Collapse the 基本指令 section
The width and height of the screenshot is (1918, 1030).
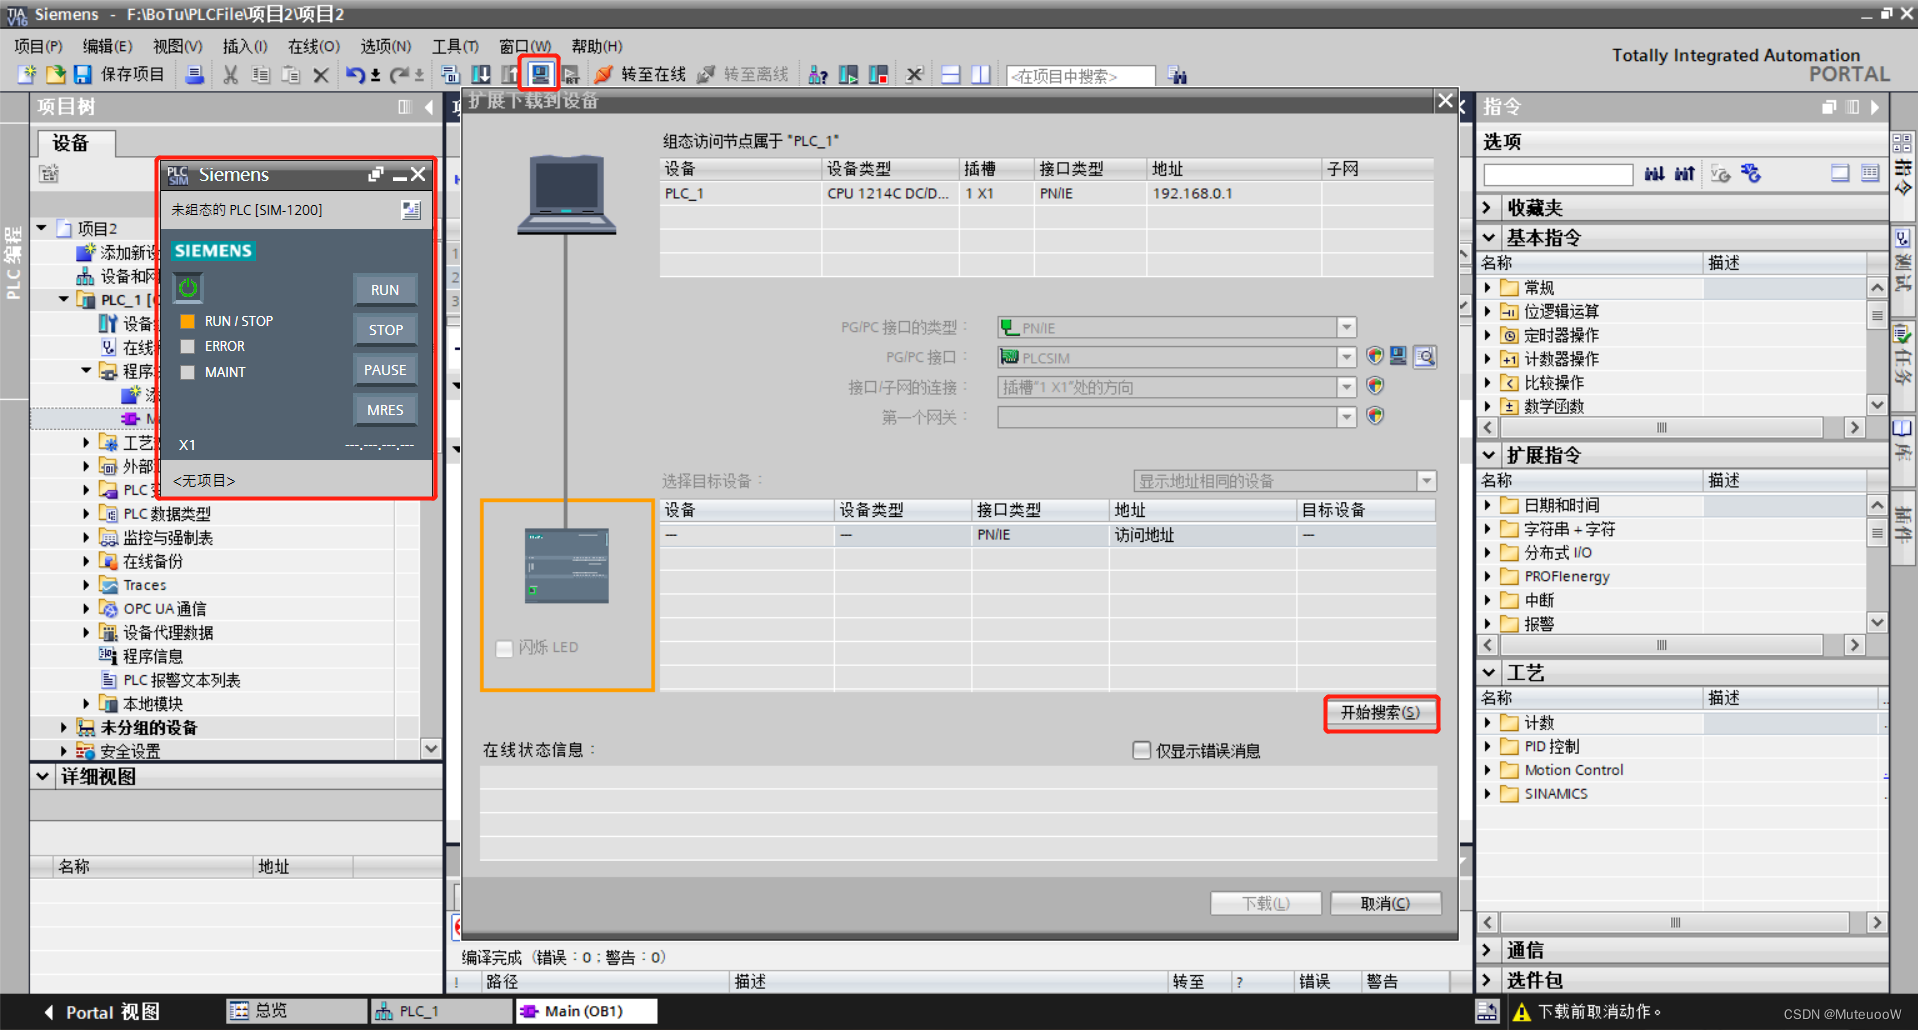(x=1488, y=238)
